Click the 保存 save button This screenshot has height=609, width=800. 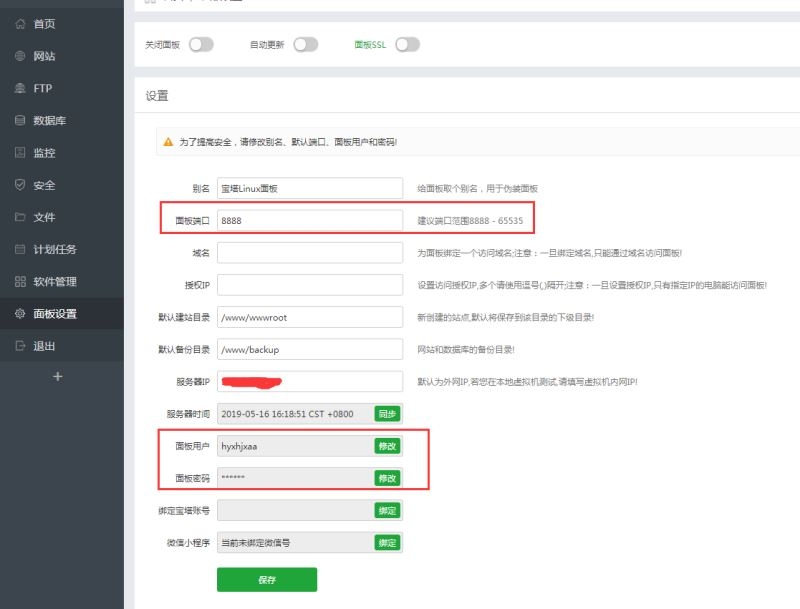(266, 578)
